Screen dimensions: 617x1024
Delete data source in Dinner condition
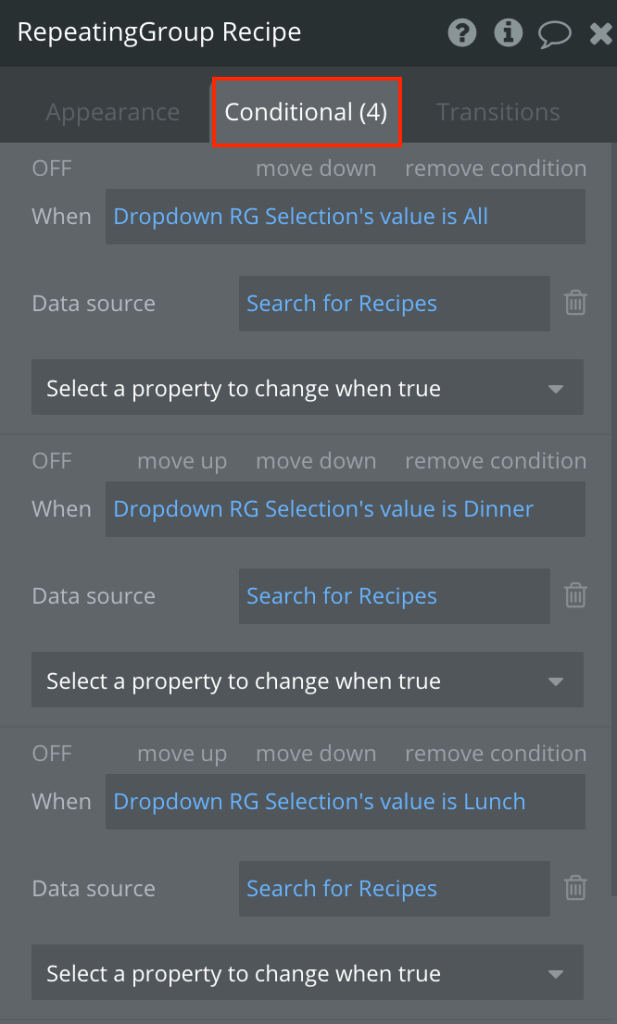tap(576, 596)
